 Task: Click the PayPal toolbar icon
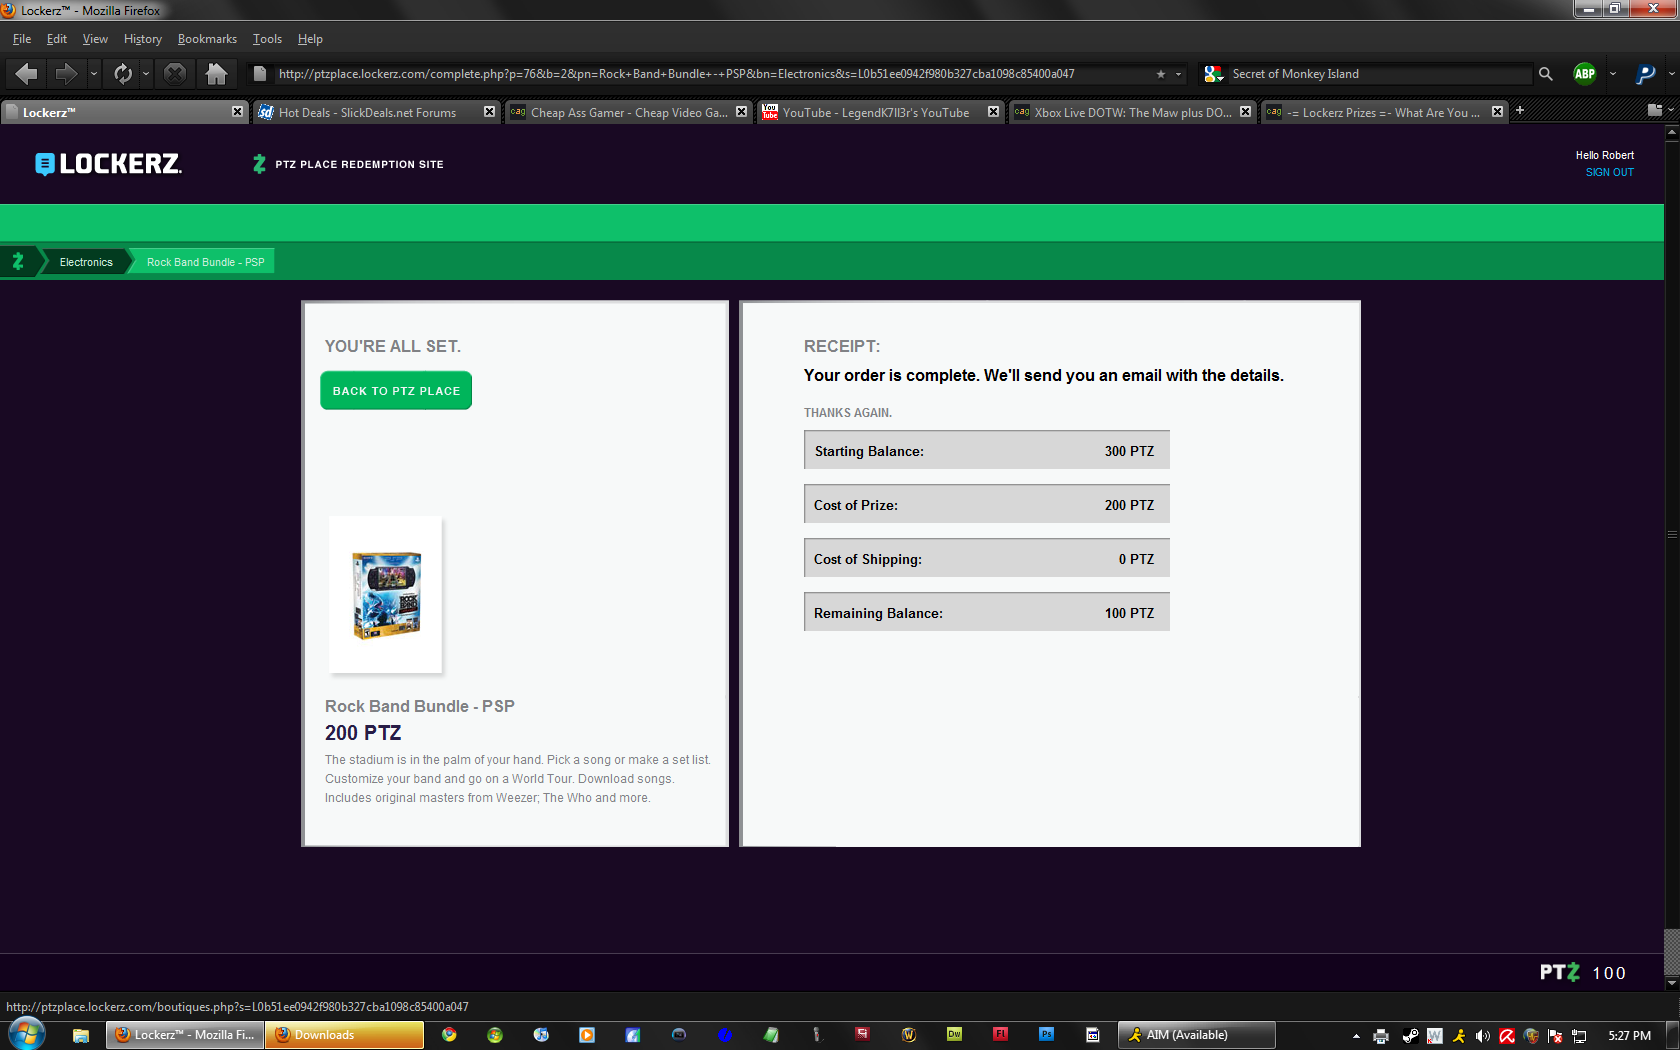[1644, 73]
